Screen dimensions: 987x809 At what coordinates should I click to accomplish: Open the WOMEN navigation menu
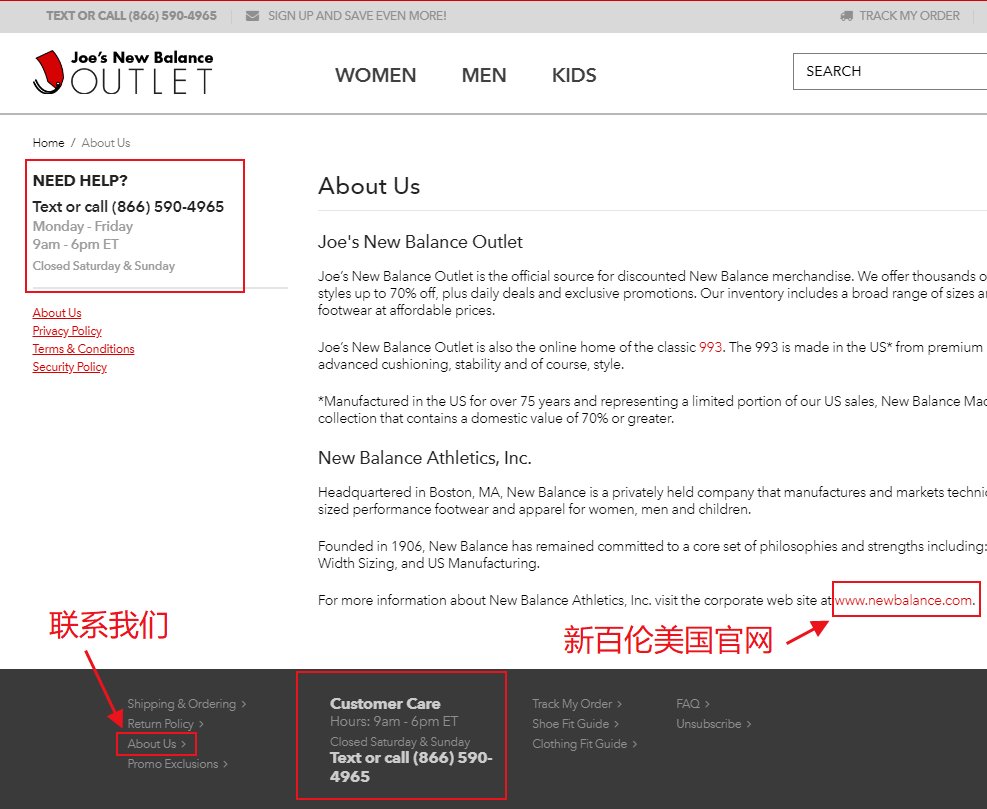click(x=376, y=75)
